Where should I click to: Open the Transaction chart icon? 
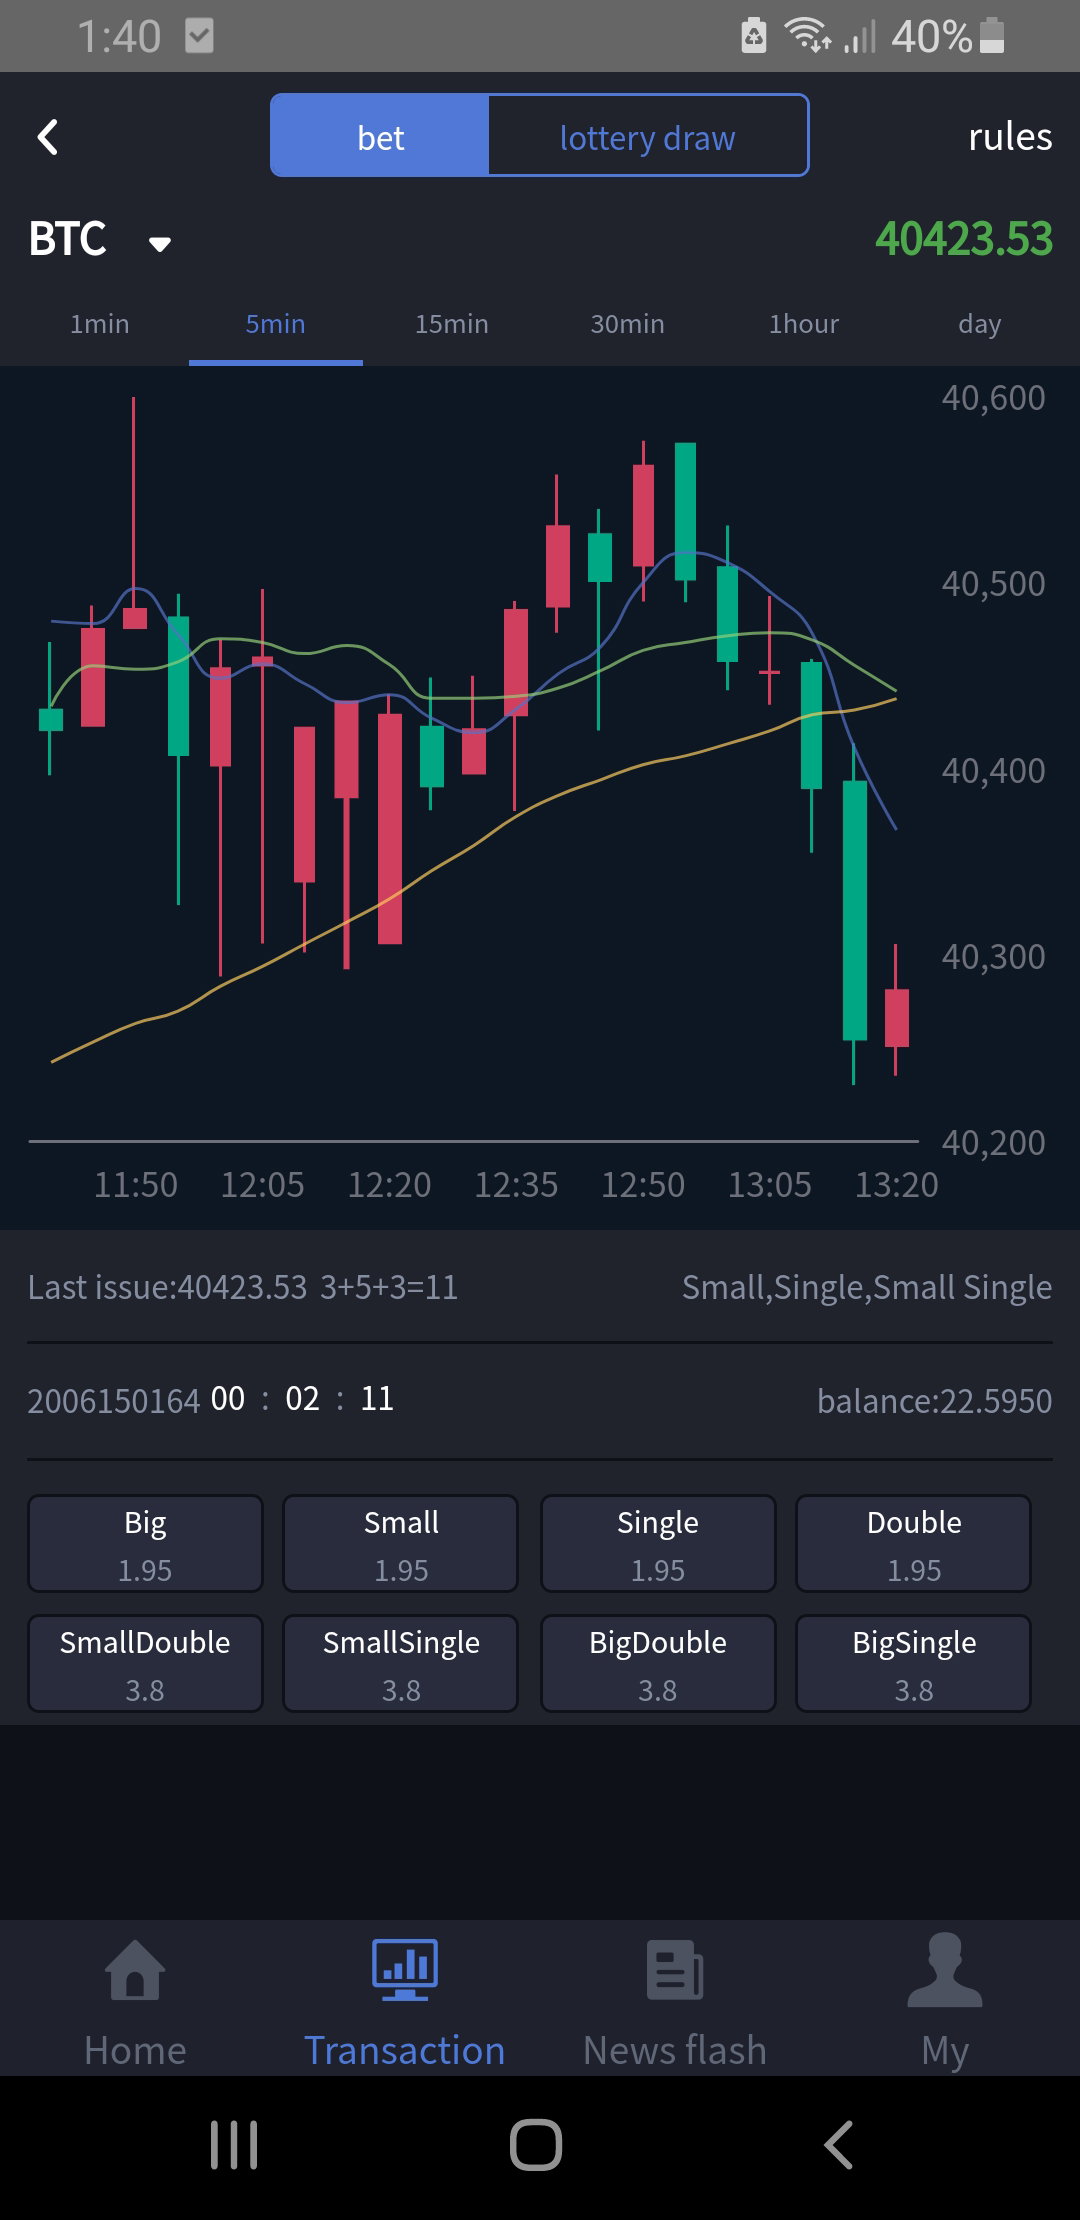405,1969
